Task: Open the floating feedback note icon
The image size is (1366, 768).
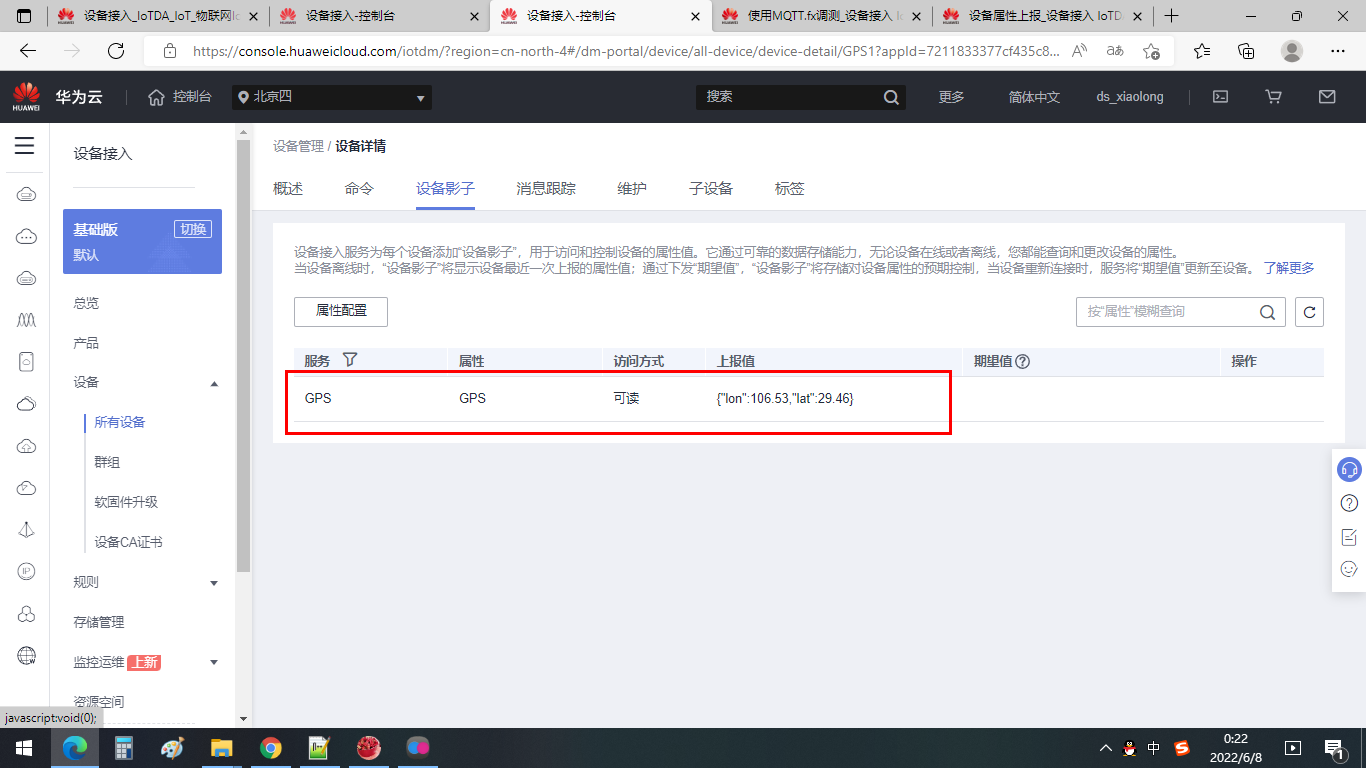Action: (1349, 537)
